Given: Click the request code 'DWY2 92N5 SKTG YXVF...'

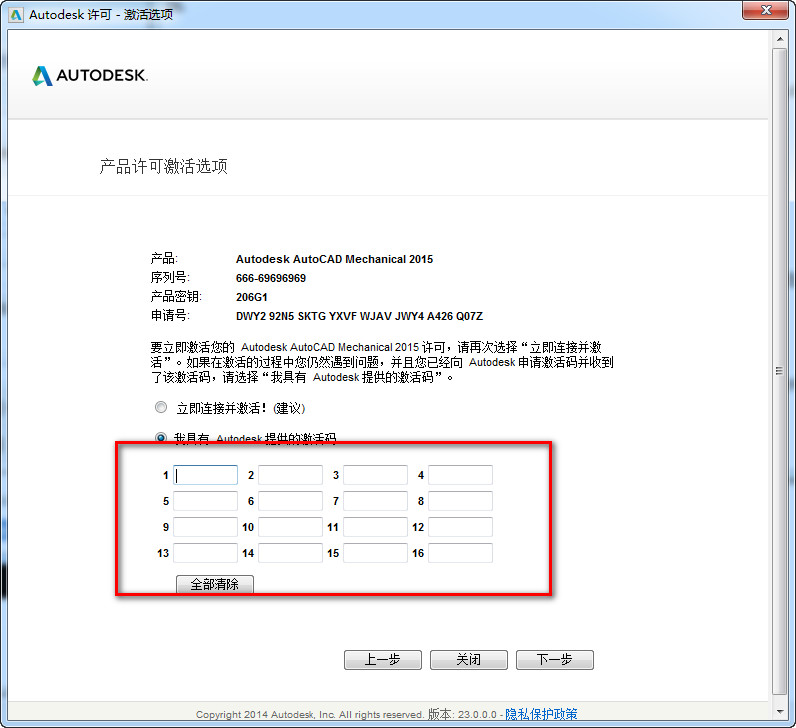Looking at the screenshot, I should [x=359, y=316].
